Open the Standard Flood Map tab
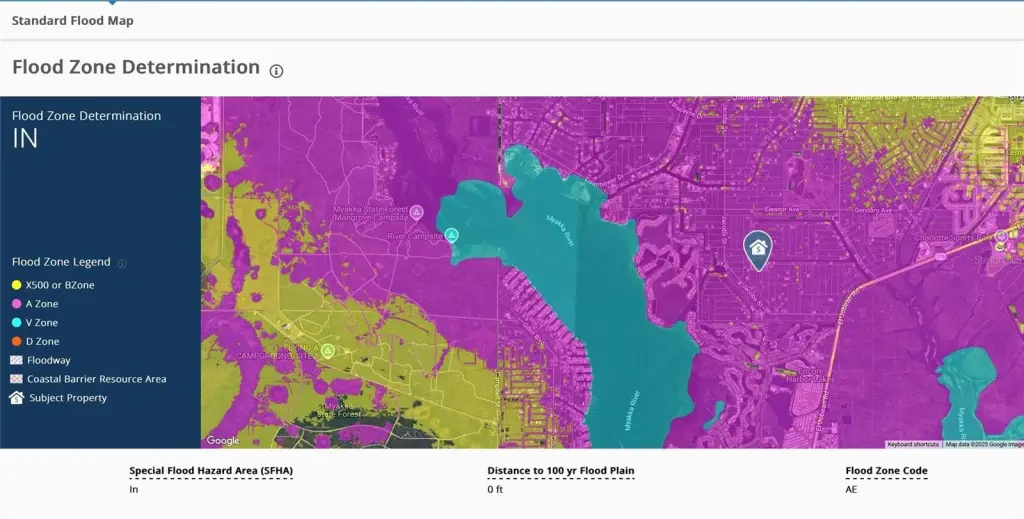 (x=72, y=20)
